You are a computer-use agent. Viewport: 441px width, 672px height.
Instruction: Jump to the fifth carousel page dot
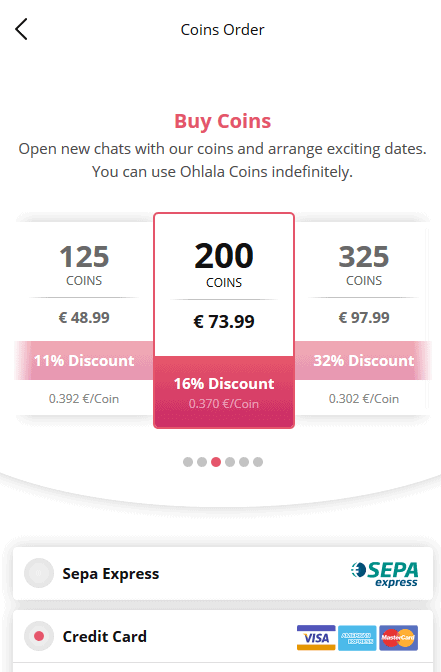click(x=244, y=462)
